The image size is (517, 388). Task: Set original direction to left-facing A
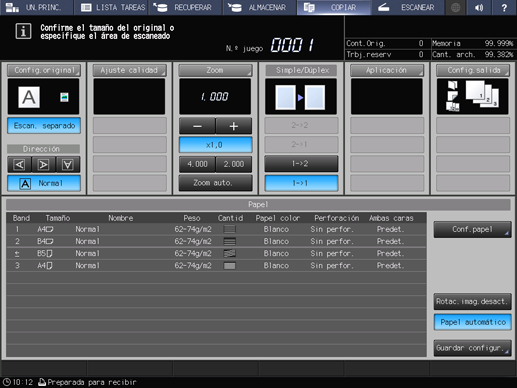click(x=19, y=164)
